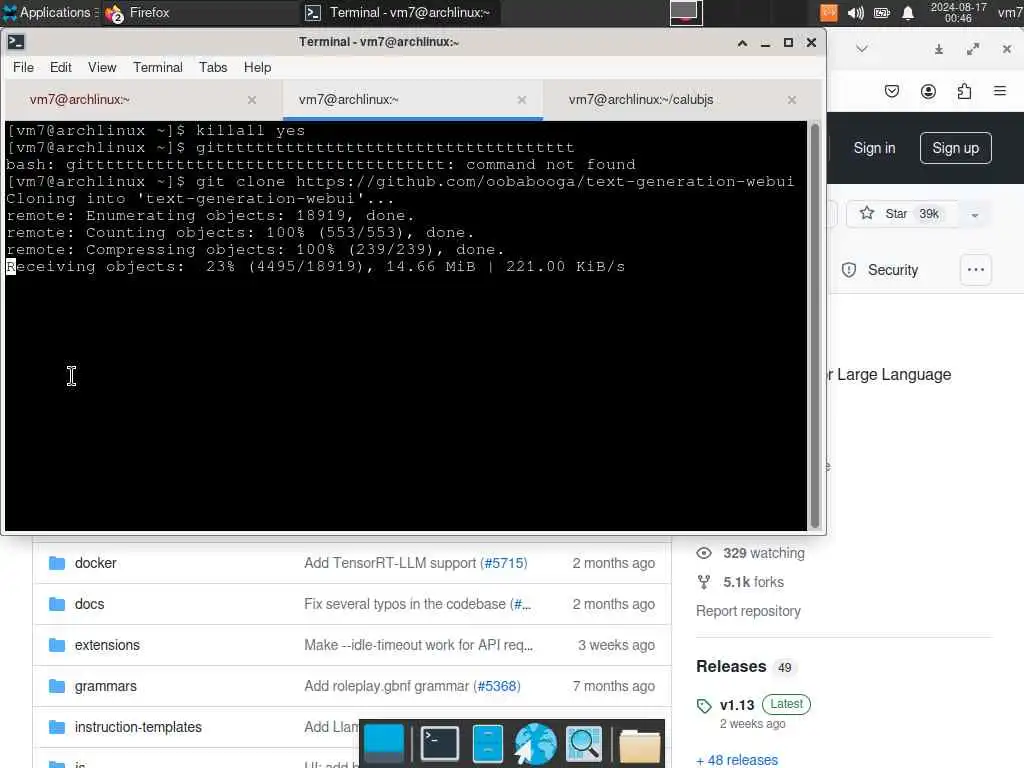Image resolution: width=1024 pixels, height=768 pixels.
Task: Click the clock showing 2024-08-17
Action: [x=958, y=12]
